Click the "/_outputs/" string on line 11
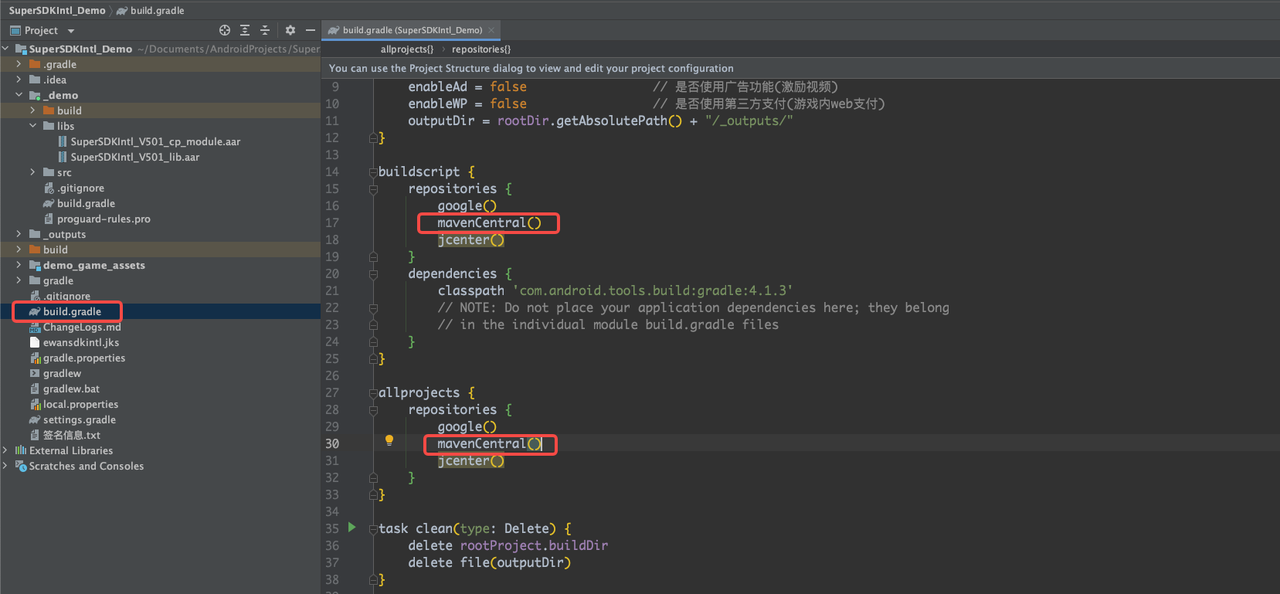1280x594 pixels. point(749,121)
